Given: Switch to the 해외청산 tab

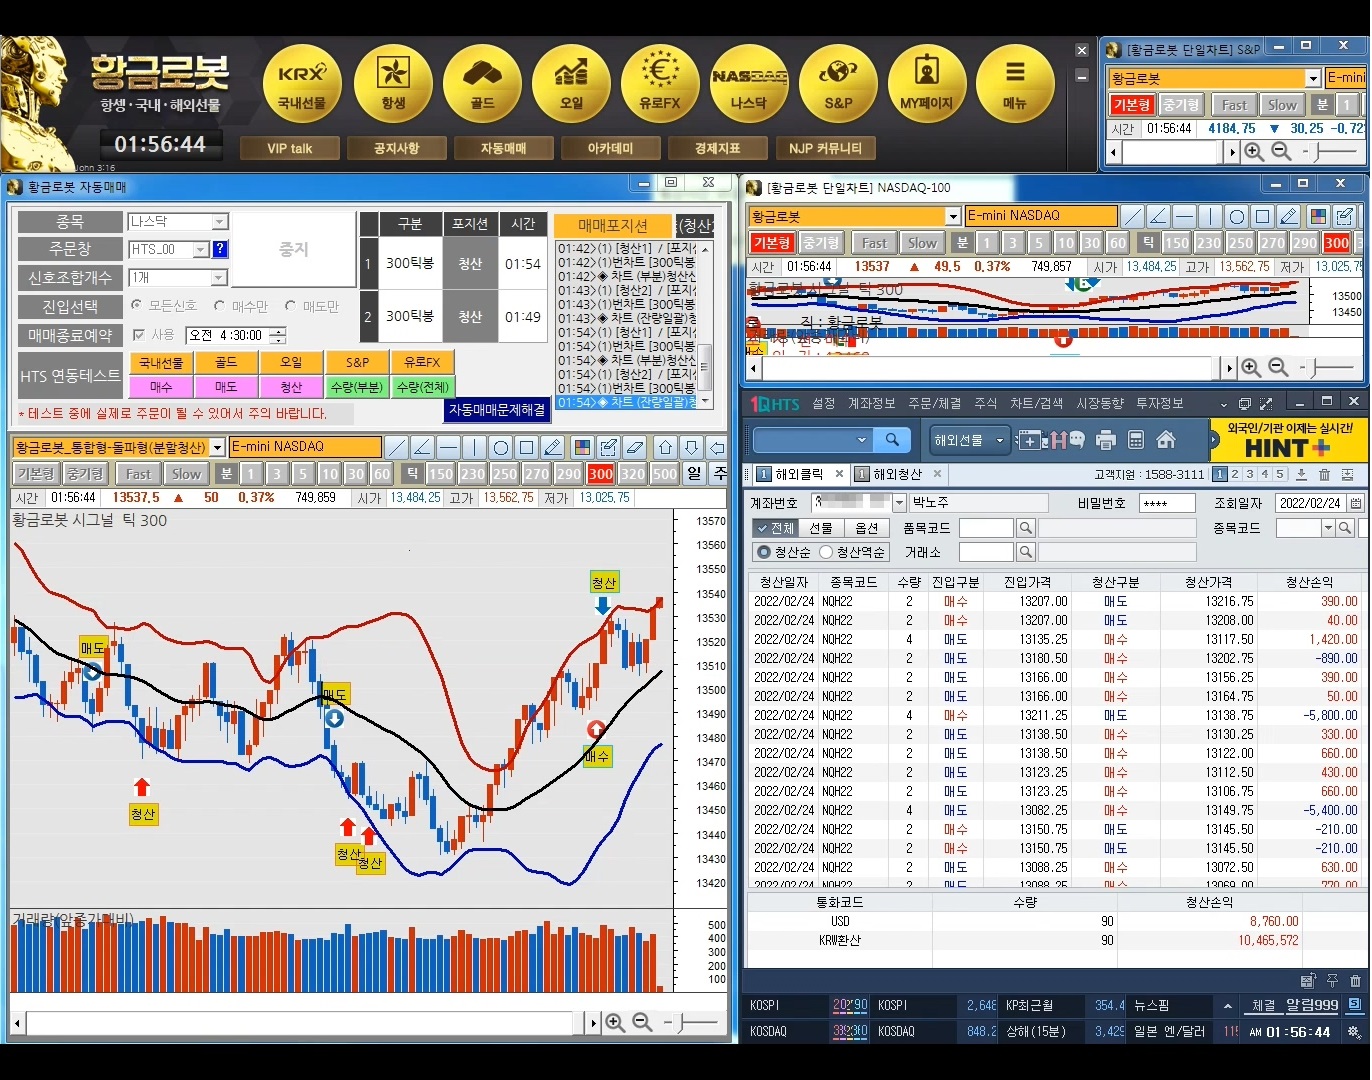Looking at the screenshot, I should coord(897,474).
